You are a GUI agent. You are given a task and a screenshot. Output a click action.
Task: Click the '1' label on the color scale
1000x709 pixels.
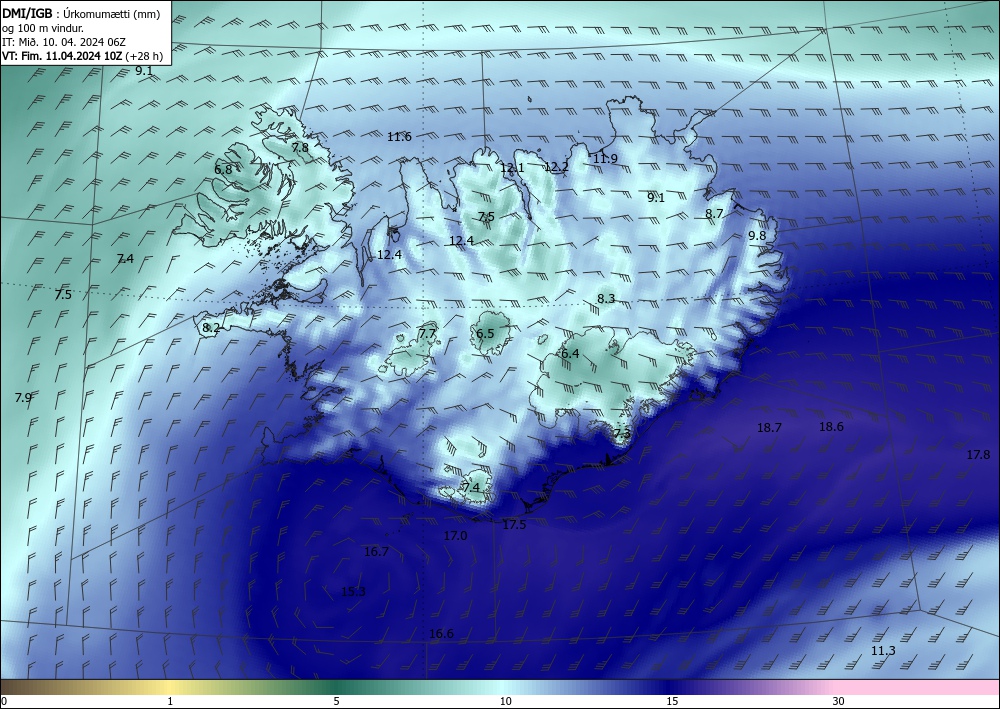(x=170, y=701)
